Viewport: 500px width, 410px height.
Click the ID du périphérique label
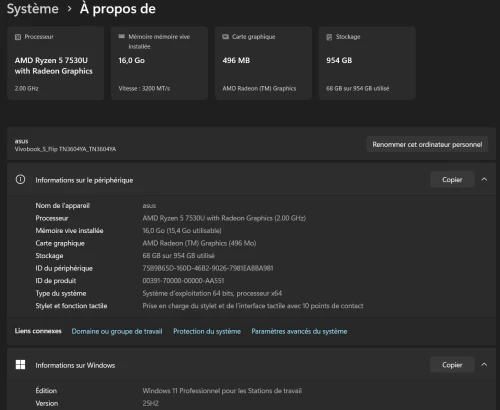pyautogui.click(x=64, y=268)
